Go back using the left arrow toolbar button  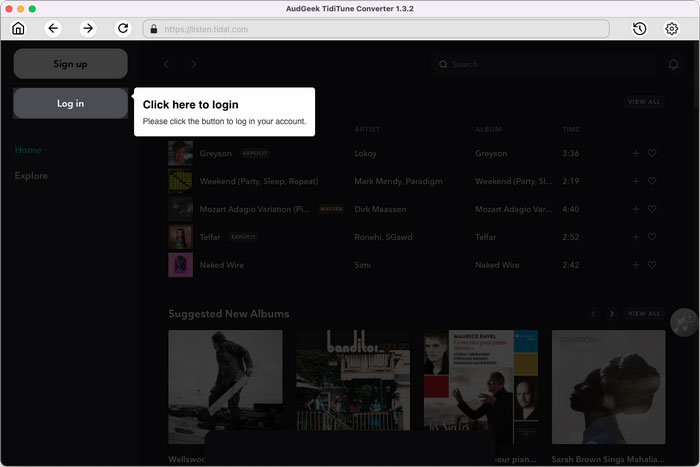[53, 29]
